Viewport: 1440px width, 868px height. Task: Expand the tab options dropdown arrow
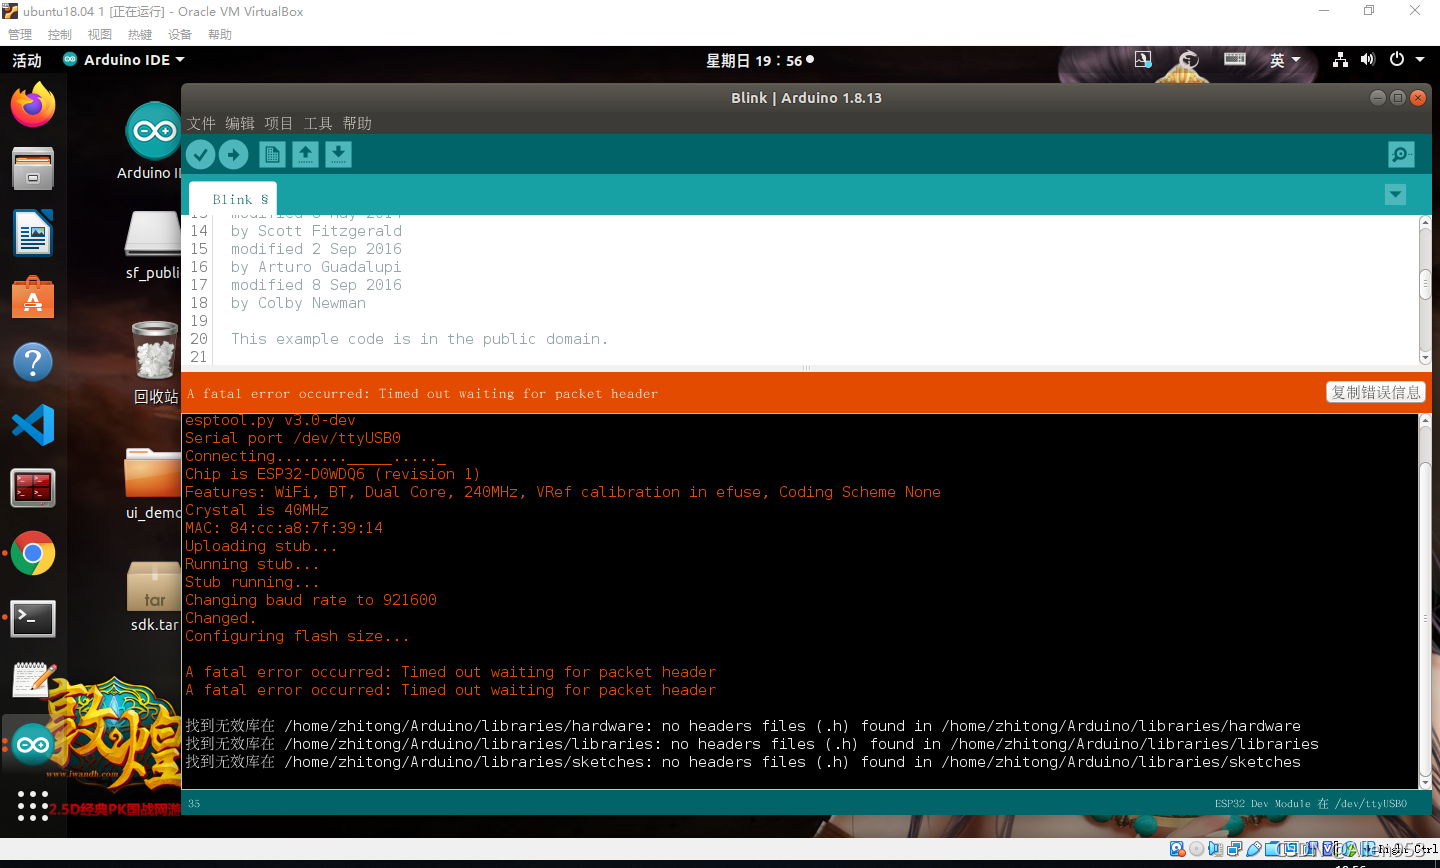pos(1395,194)
